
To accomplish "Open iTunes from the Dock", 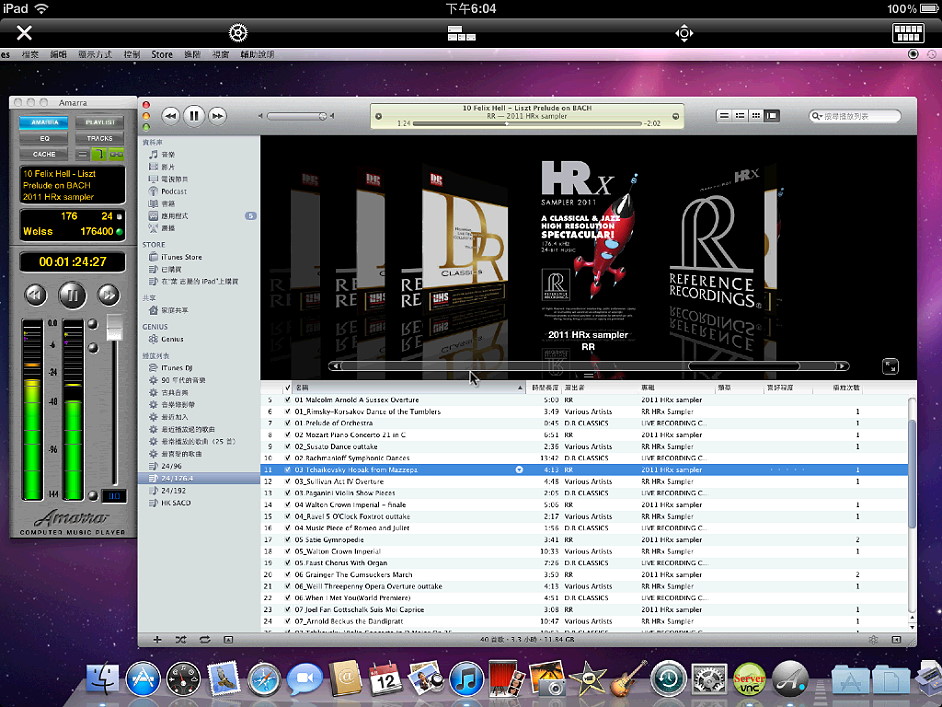I will pyautogui.click(x=466, y=679).
